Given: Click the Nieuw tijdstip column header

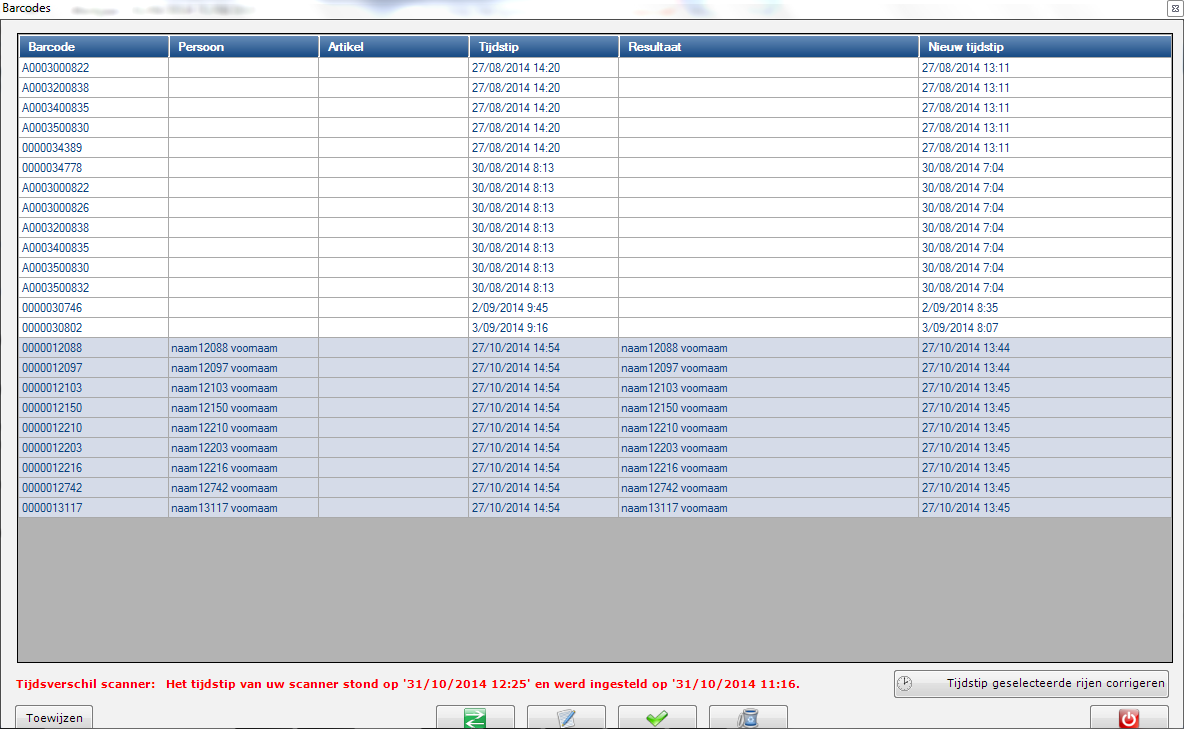Looking at the screenshot, I should 1044,47.
